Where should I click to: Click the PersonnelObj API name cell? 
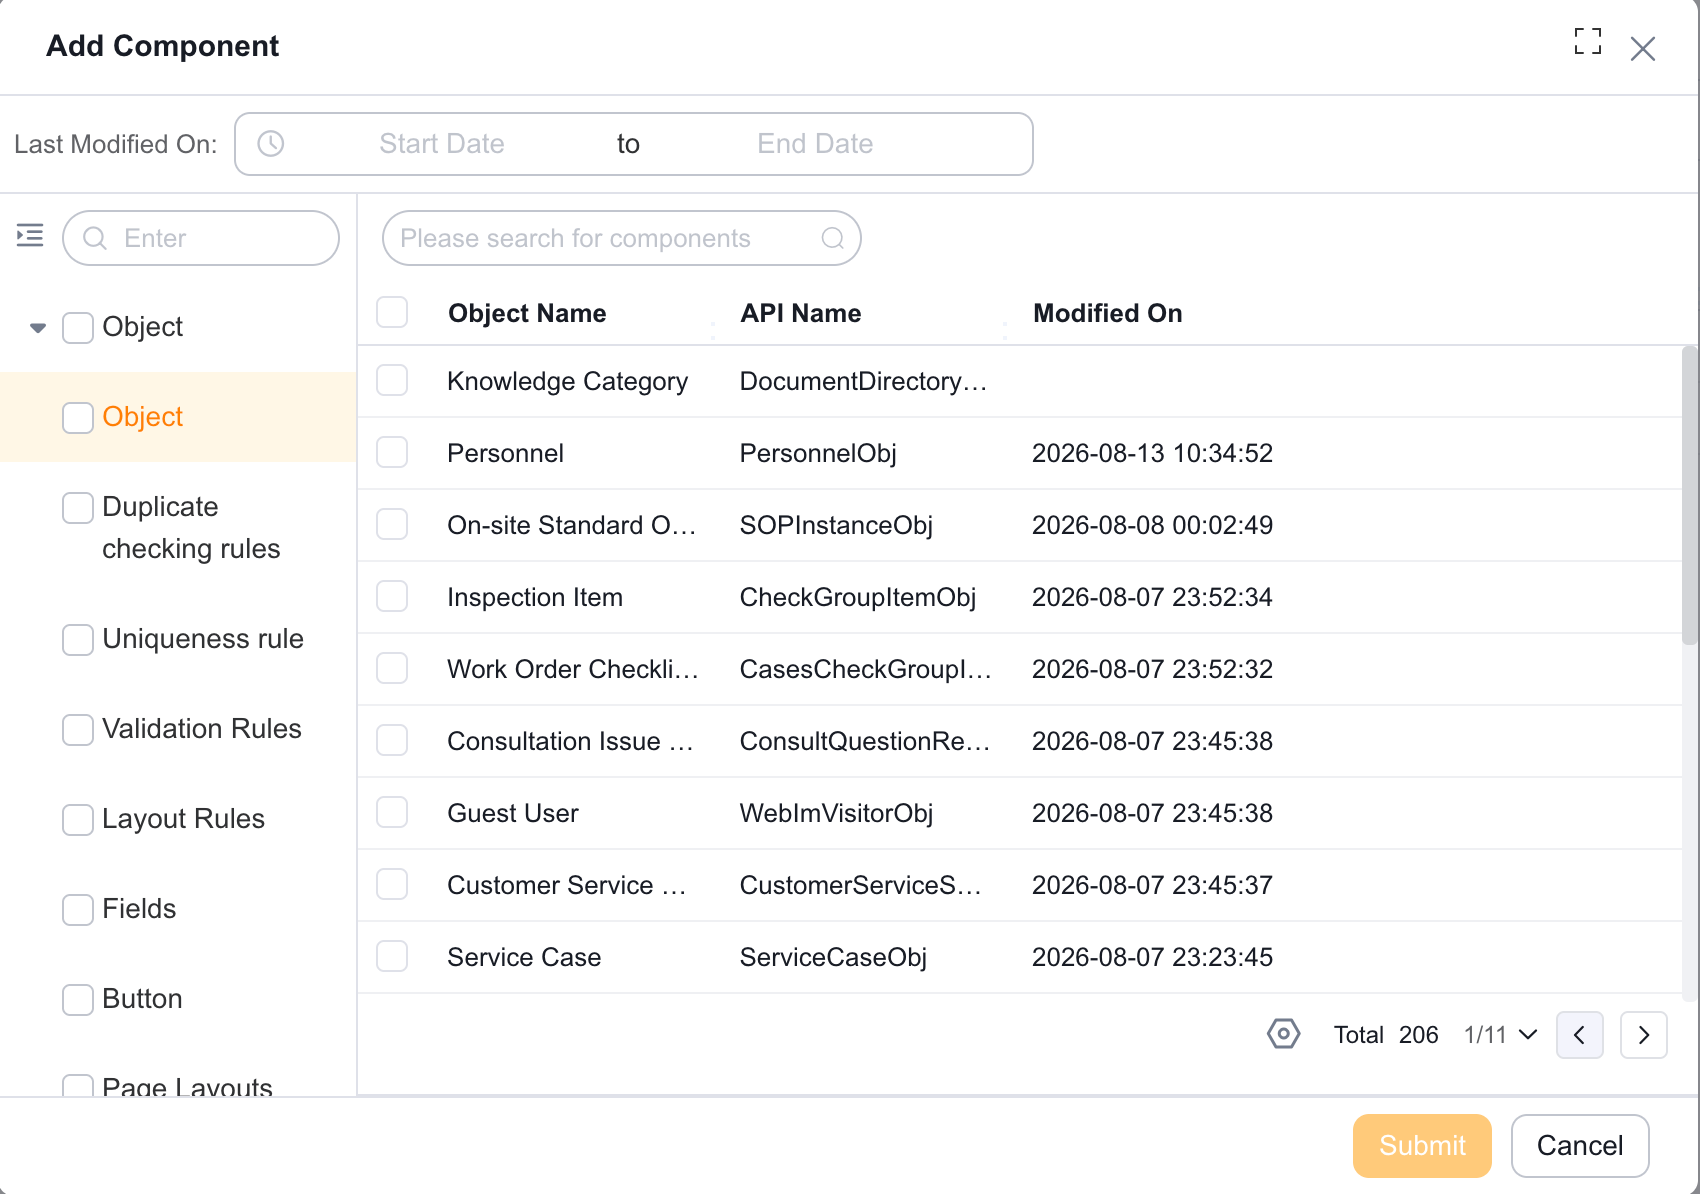coord(818,453)
